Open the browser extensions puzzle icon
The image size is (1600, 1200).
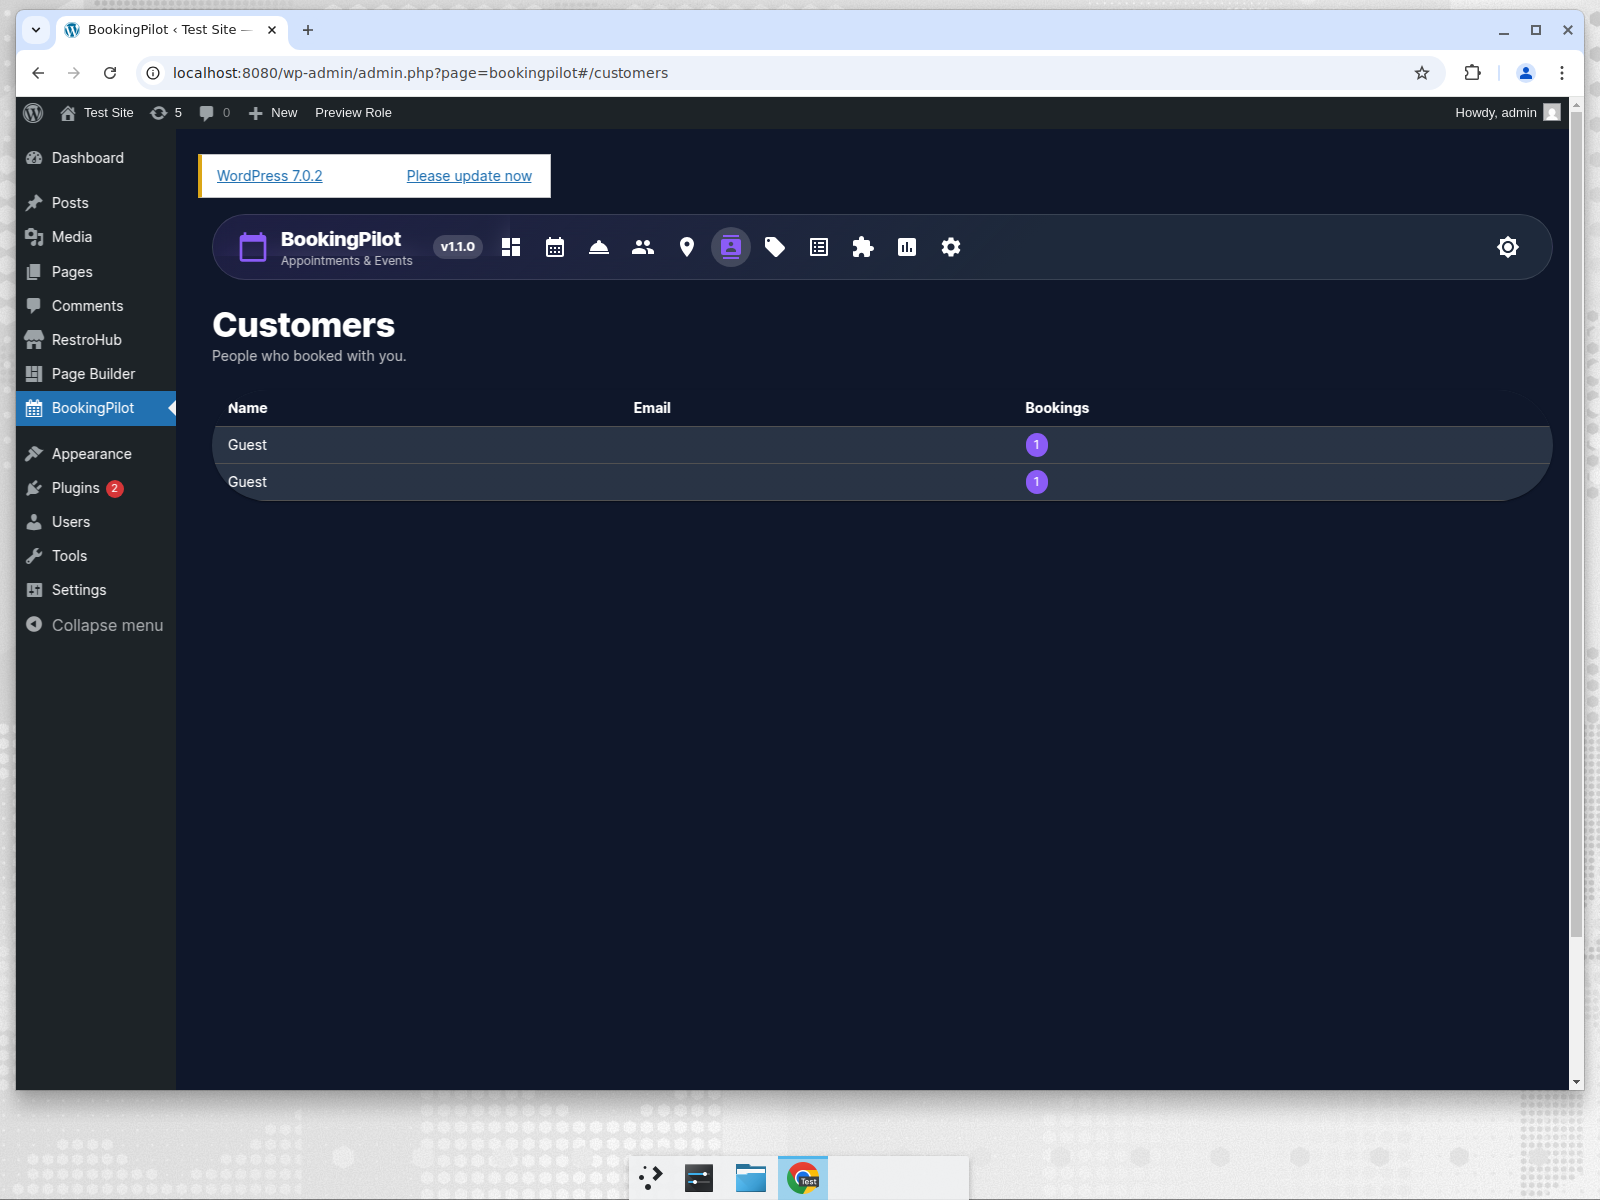coord(1472,73)
